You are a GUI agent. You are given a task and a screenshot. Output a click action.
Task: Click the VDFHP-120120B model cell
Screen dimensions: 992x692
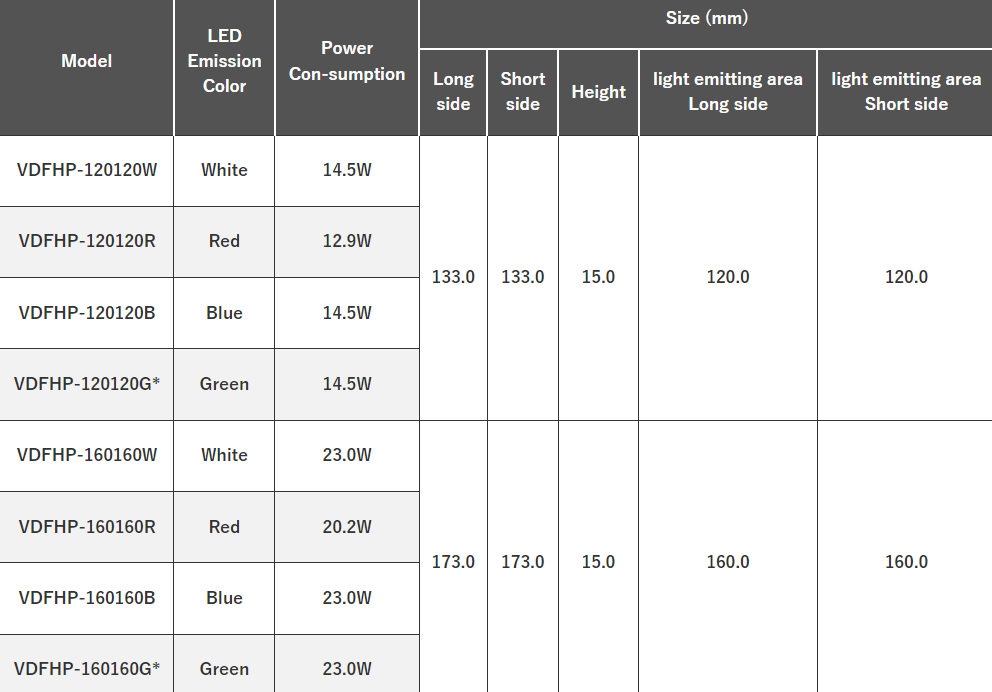click(87, 313)
